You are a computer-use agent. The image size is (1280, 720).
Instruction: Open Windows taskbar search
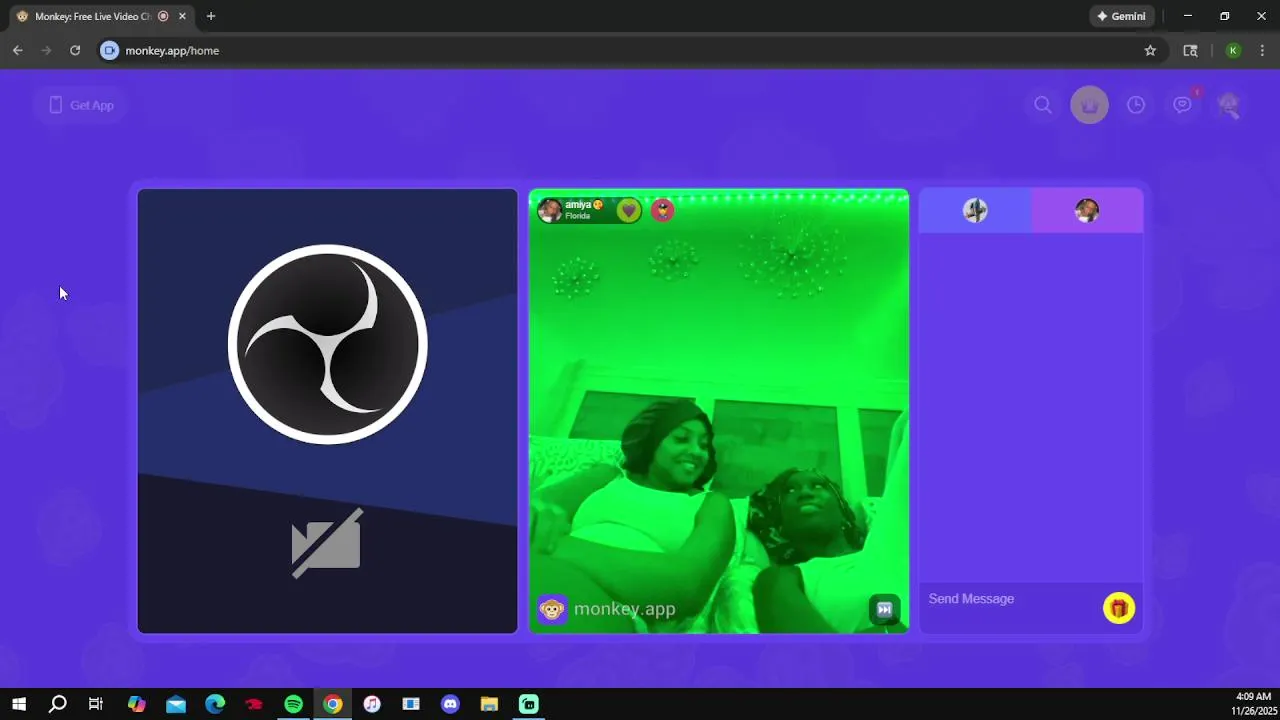tap(58, 704)
